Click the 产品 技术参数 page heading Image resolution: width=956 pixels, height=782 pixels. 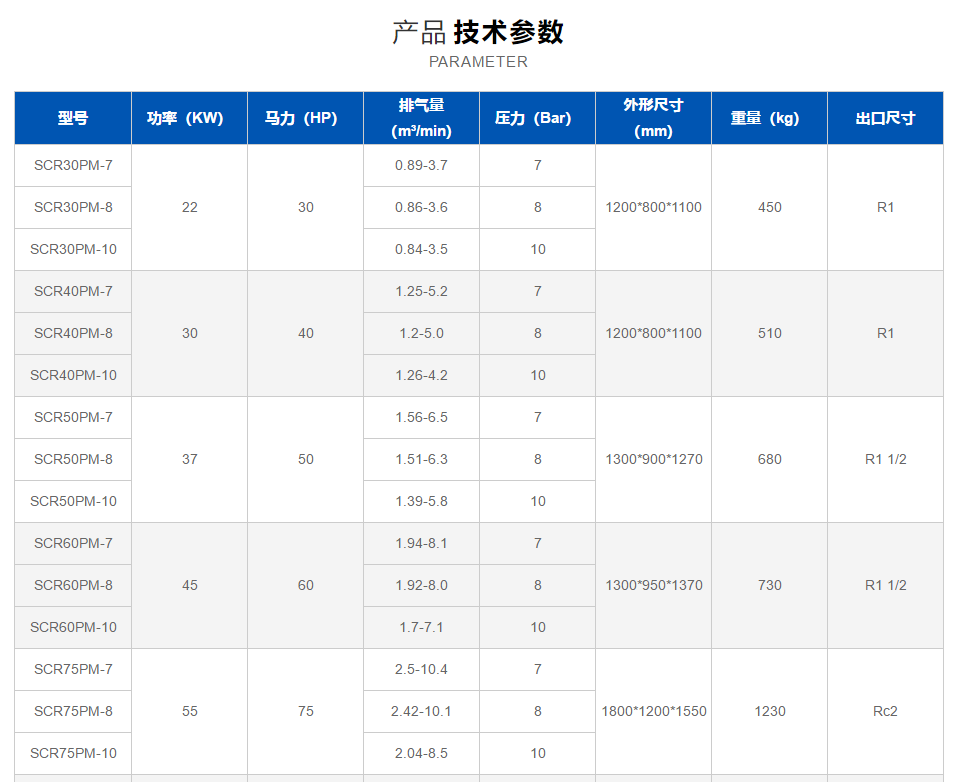coord(478,32)
